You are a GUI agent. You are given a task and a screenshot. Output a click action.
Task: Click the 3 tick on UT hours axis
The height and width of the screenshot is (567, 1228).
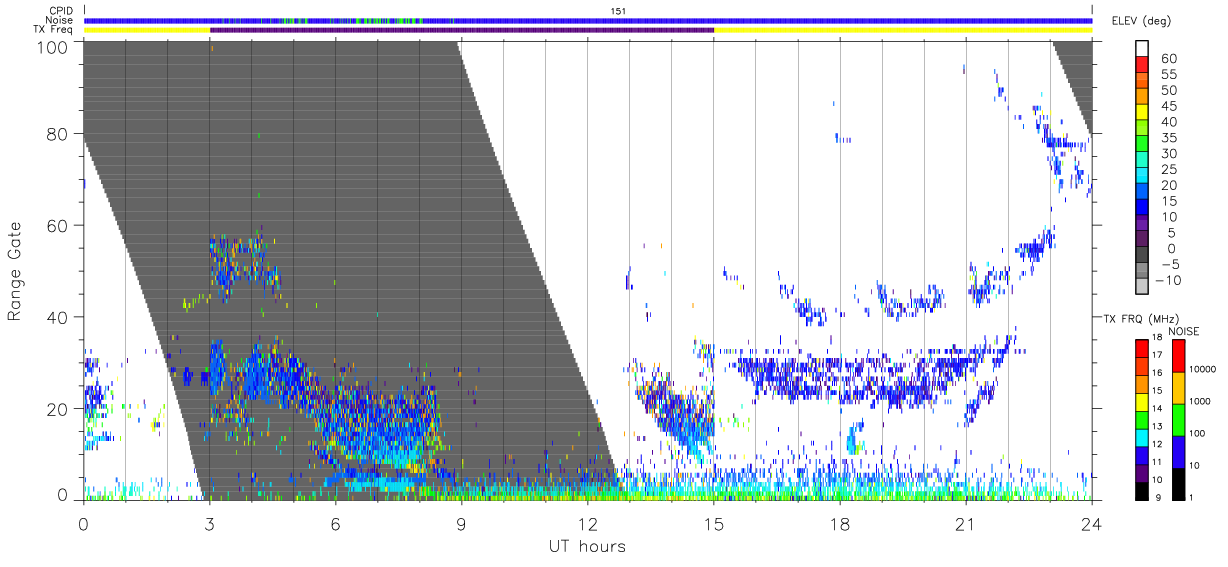tap(210, 525)
